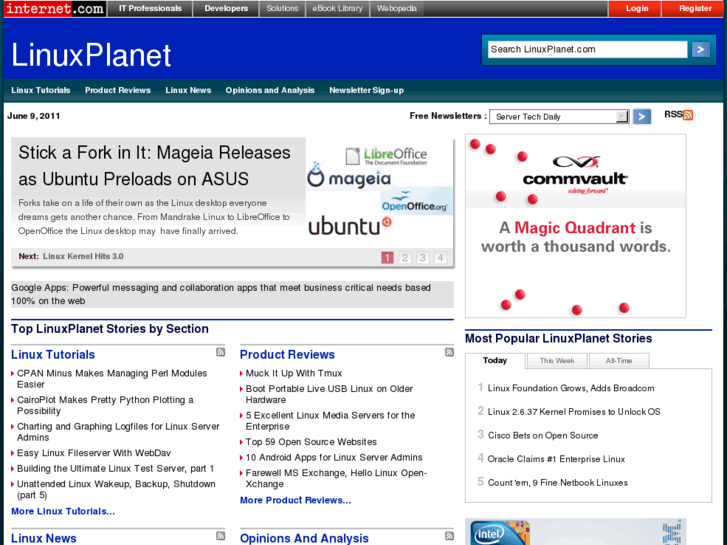This screenshot has height=545, width=727.
Task: Open Cisco Bets on Open Source
Action: pyautogui.click(x=542, y=435)
